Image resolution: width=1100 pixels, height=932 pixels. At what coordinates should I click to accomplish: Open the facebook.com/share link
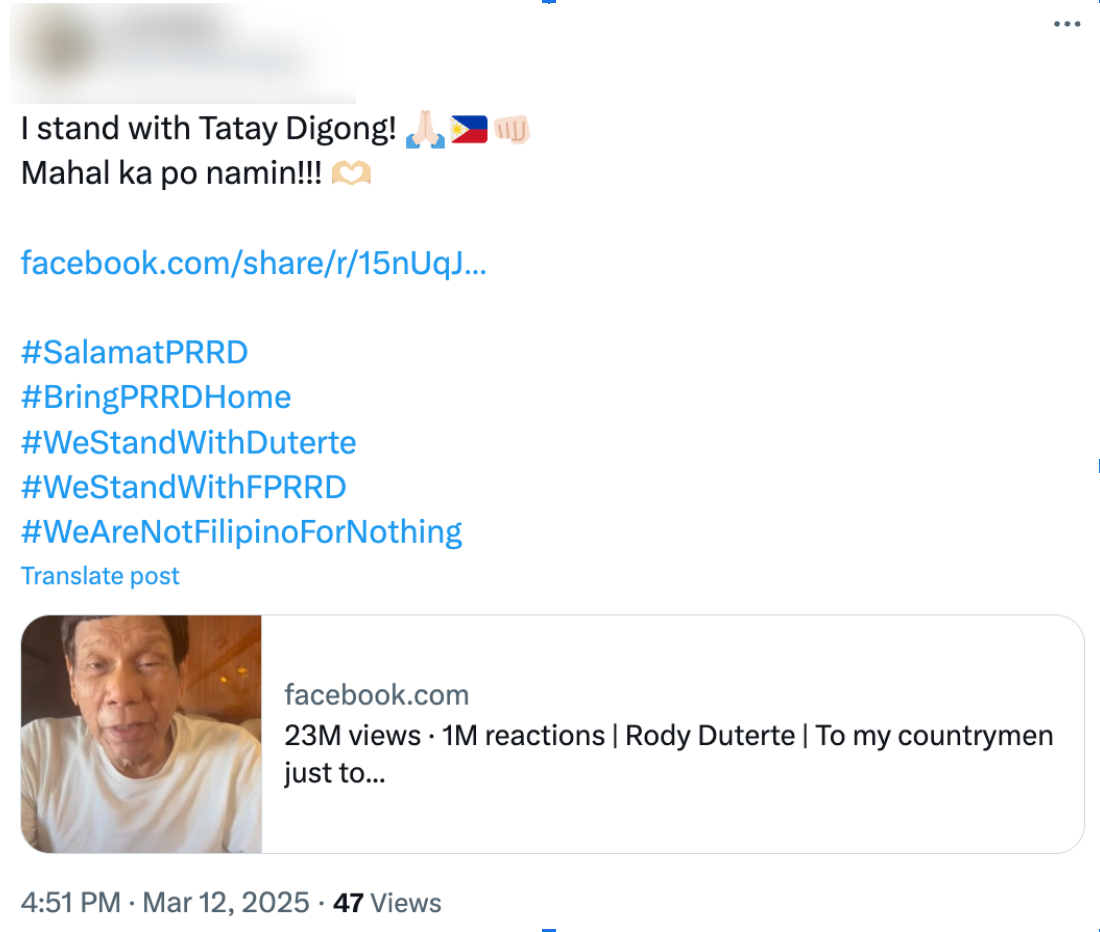click(253, 263)
